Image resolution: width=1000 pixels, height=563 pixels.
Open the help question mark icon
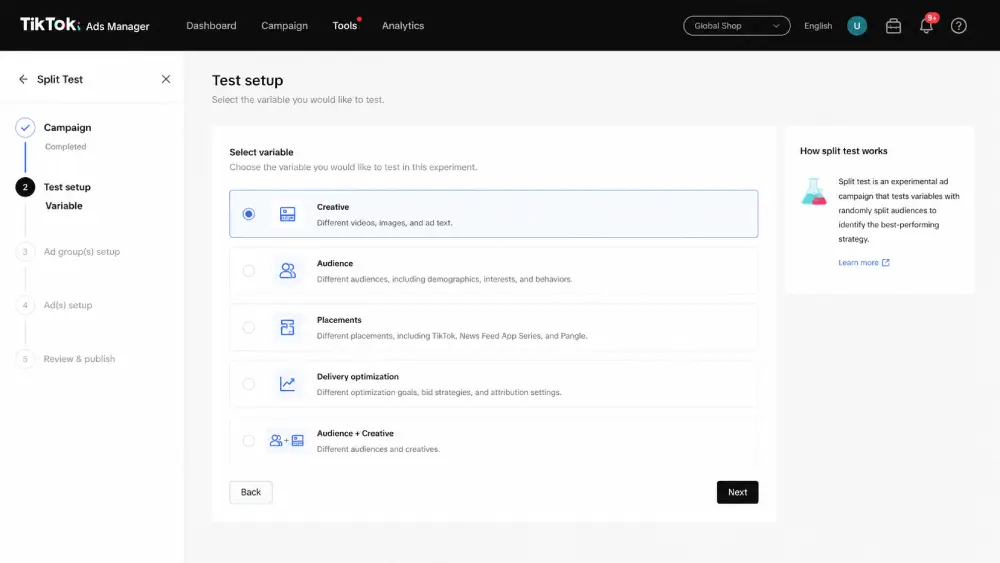point(958,26)
